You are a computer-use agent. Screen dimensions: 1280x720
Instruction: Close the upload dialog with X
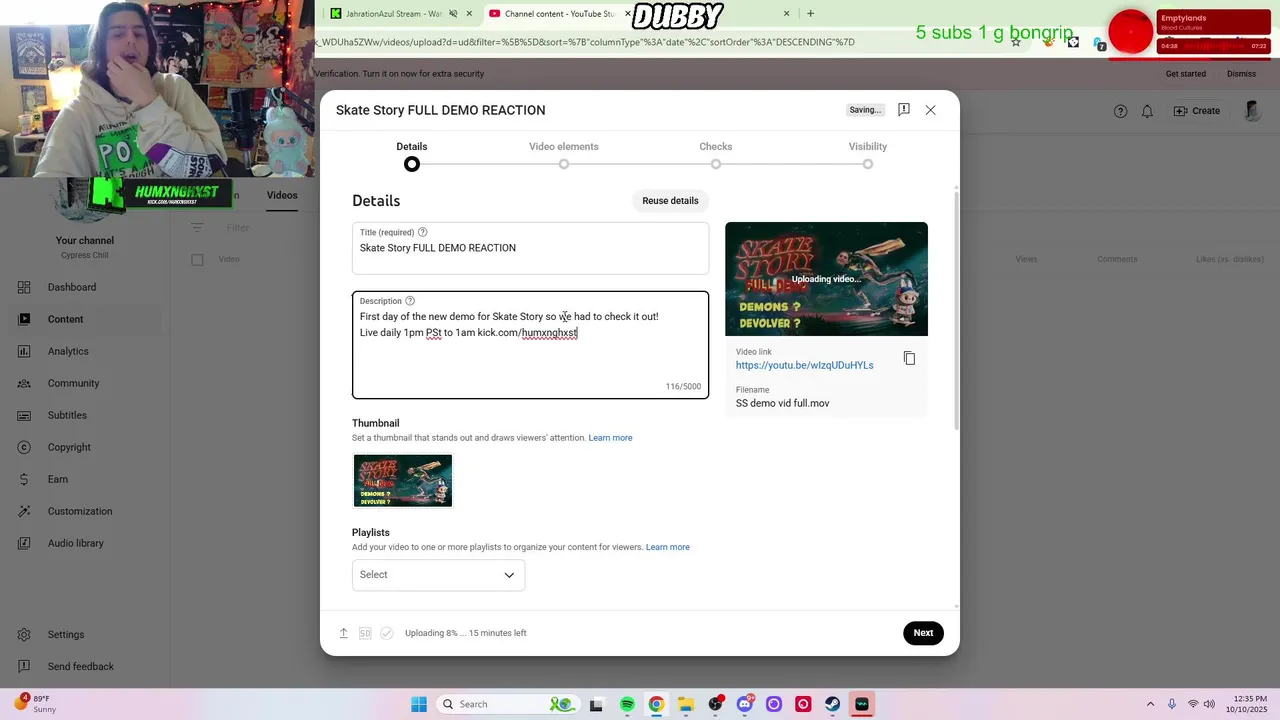point(930,110)
